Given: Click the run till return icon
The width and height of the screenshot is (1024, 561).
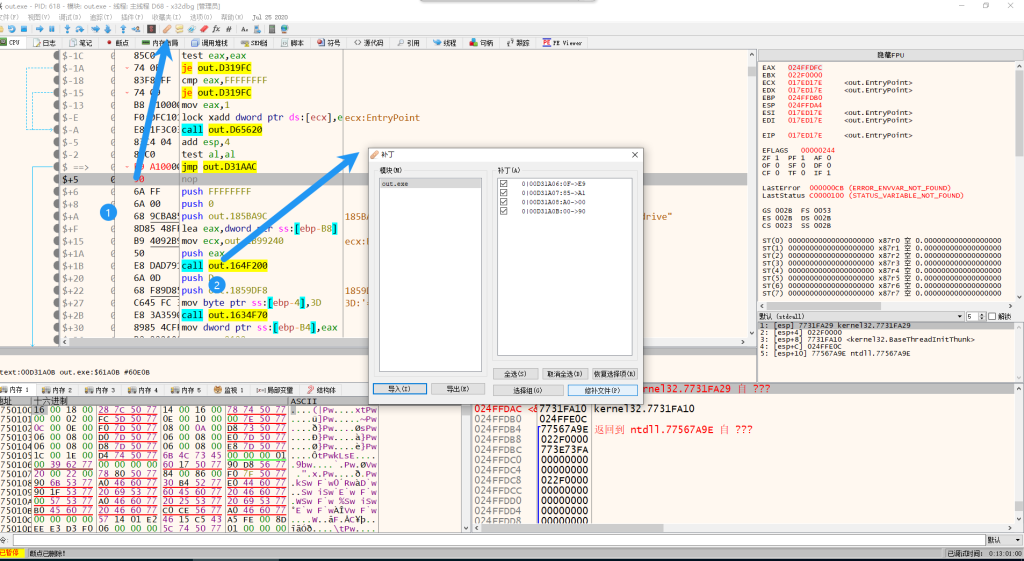Looking at the screenshot, I should coord(123,29).
